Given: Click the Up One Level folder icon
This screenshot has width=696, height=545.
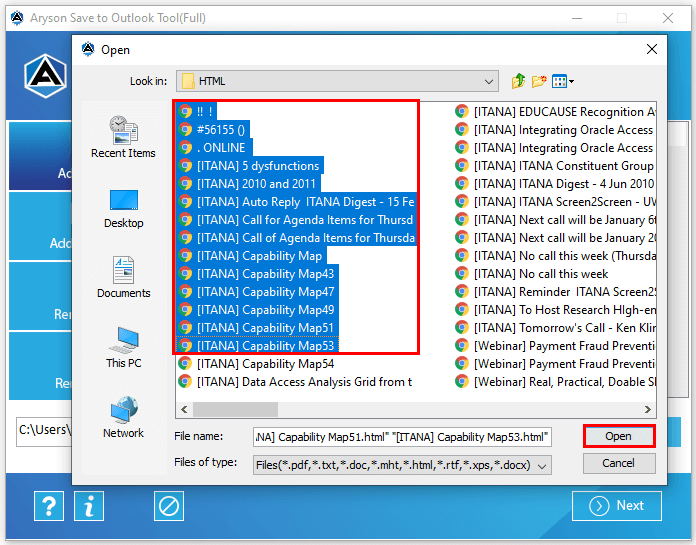Looking at the screenshot, I should (x=518, y=81).
